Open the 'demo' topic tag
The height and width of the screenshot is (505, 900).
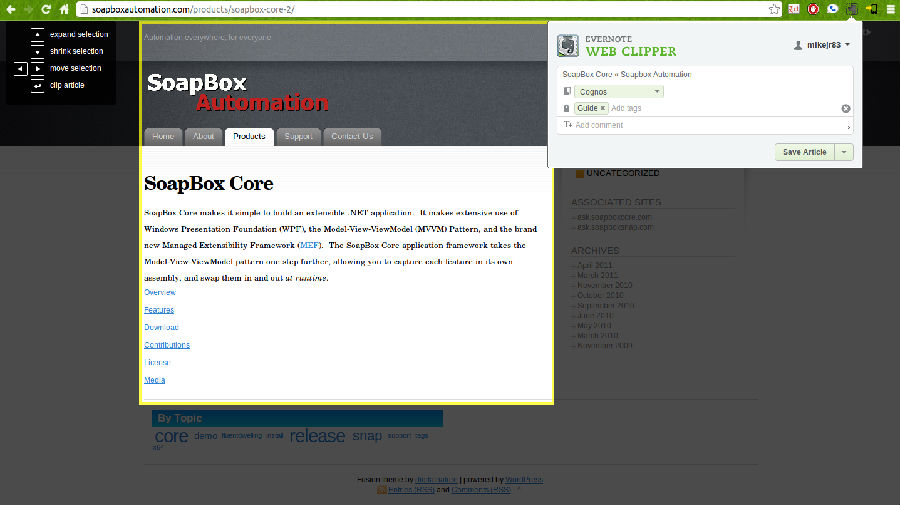pyautogui.click(x=205, y=436)
